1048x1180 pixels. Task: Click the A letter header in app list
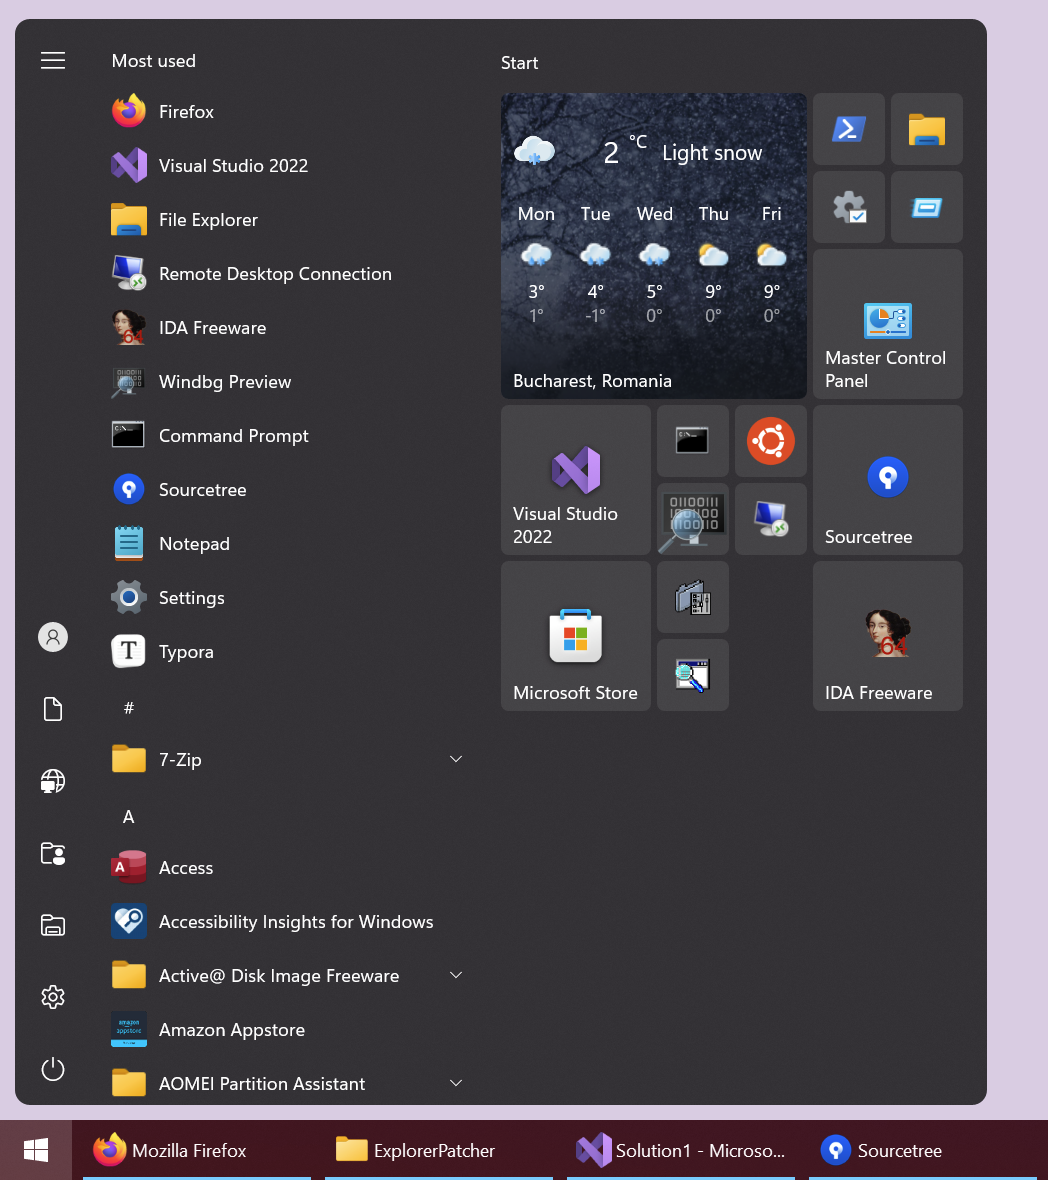coord(129,817)
